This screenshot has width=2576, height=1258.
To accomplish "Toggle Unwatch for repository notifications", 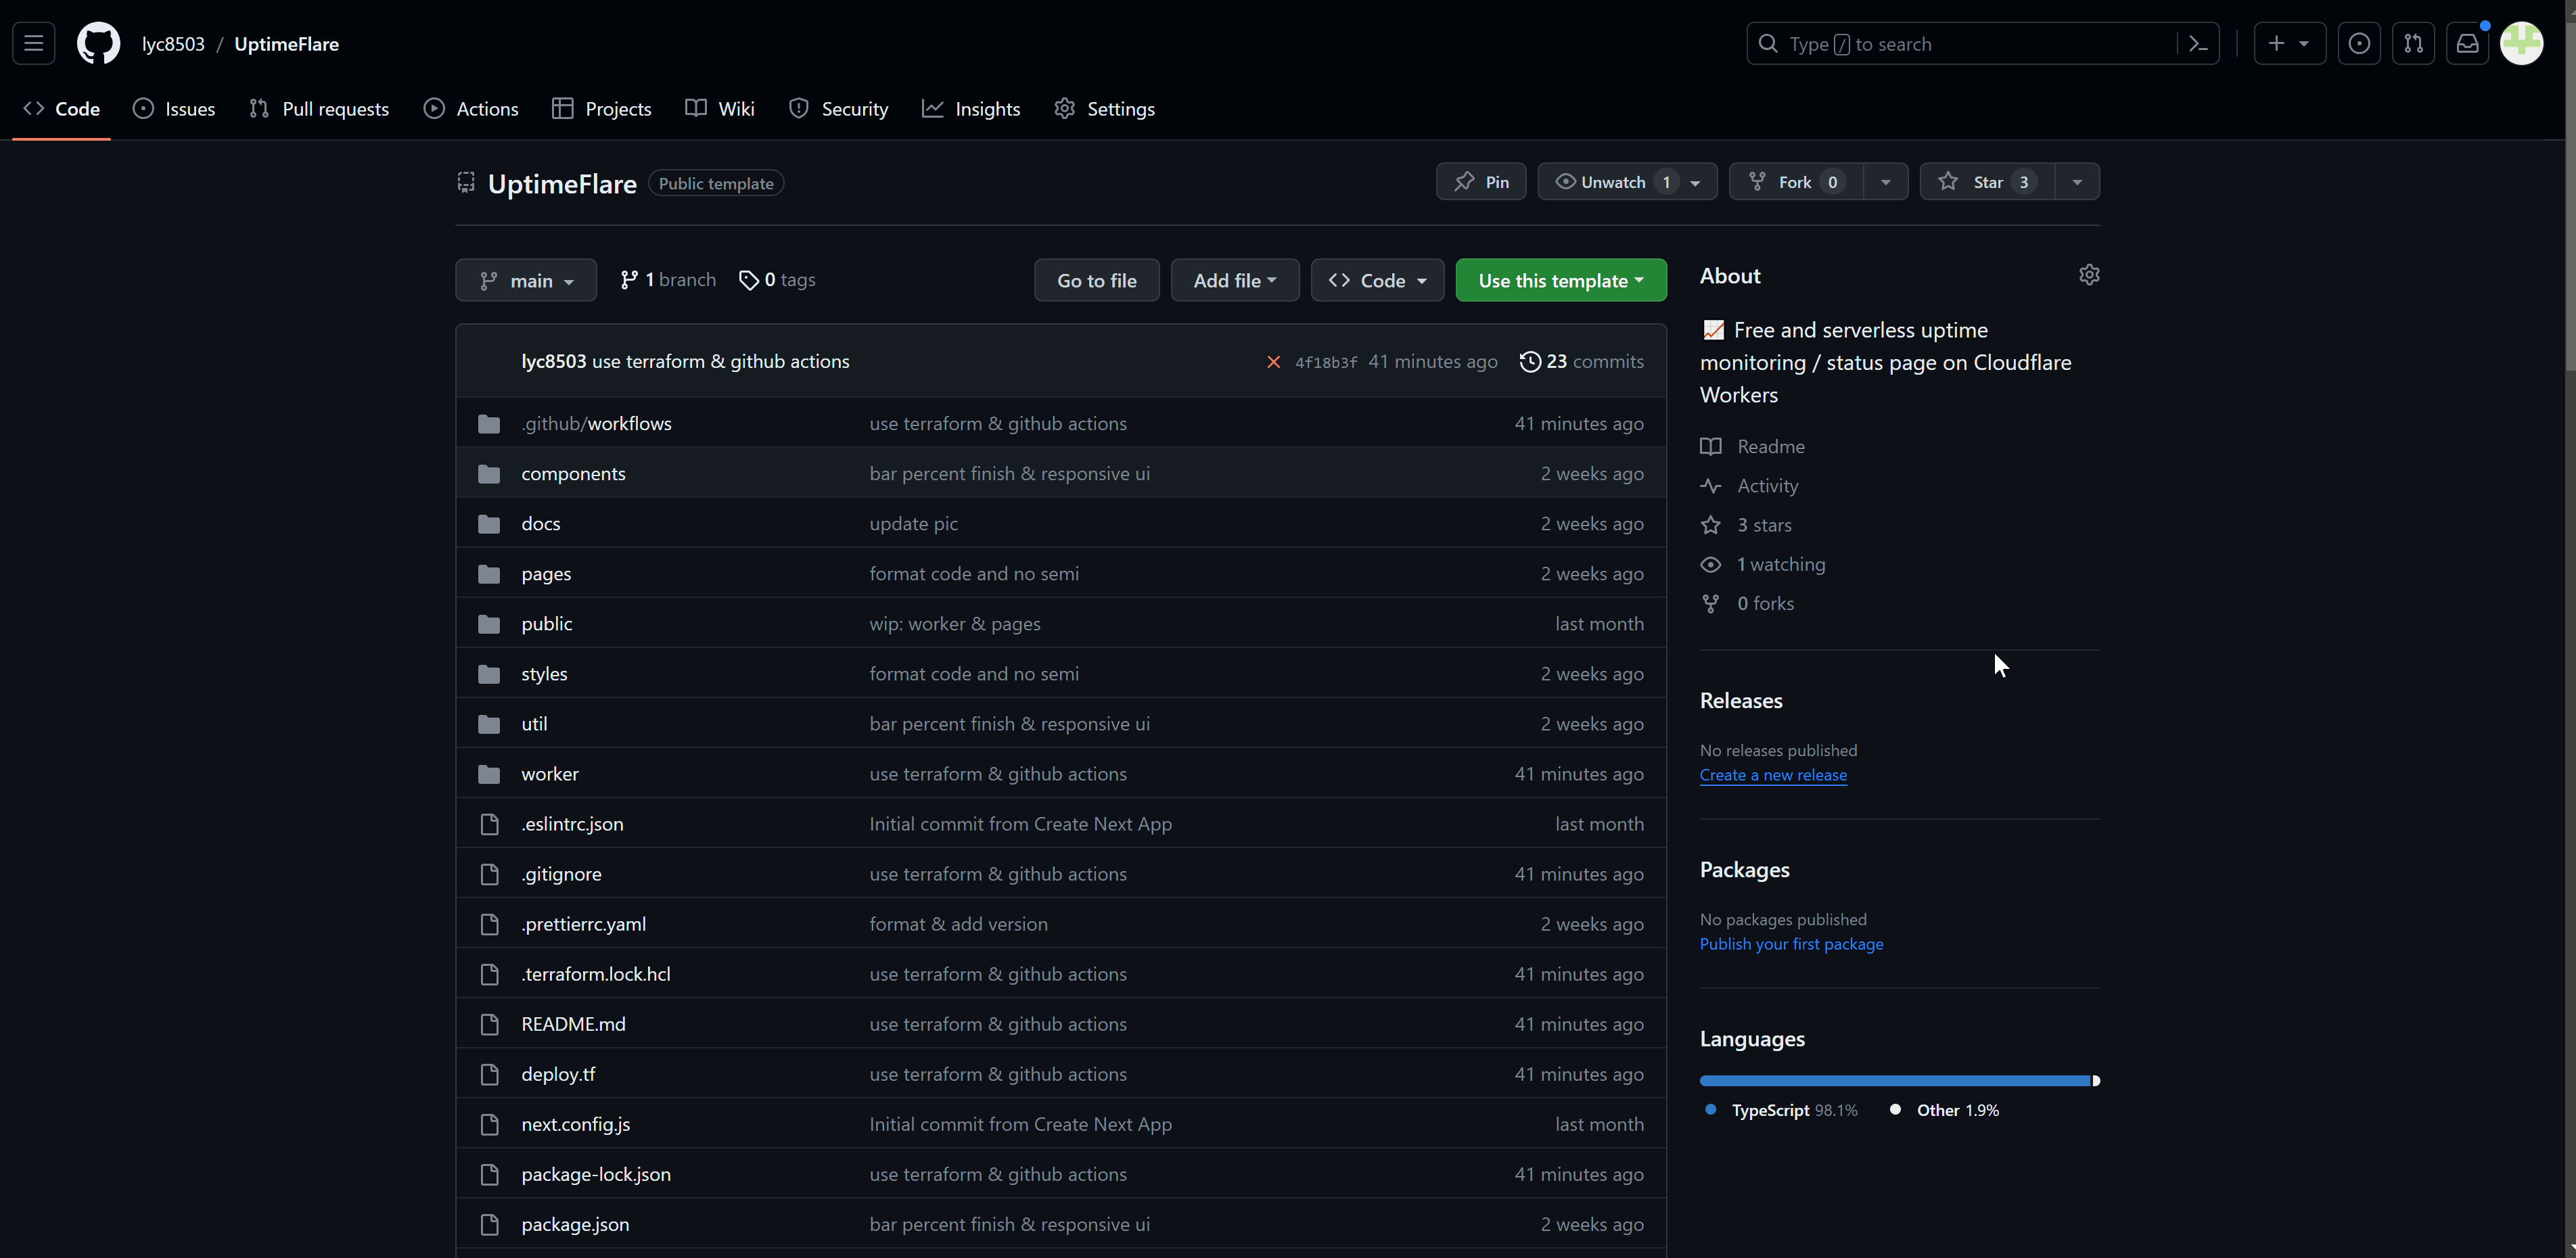I will [1612, 182].
